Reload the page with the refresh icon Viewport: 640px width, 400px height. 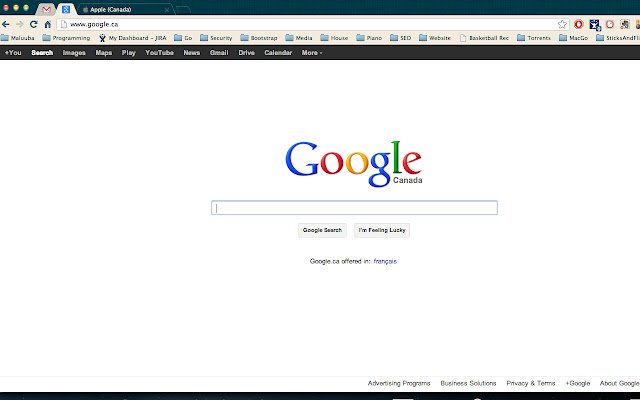[x=33, y=24]
